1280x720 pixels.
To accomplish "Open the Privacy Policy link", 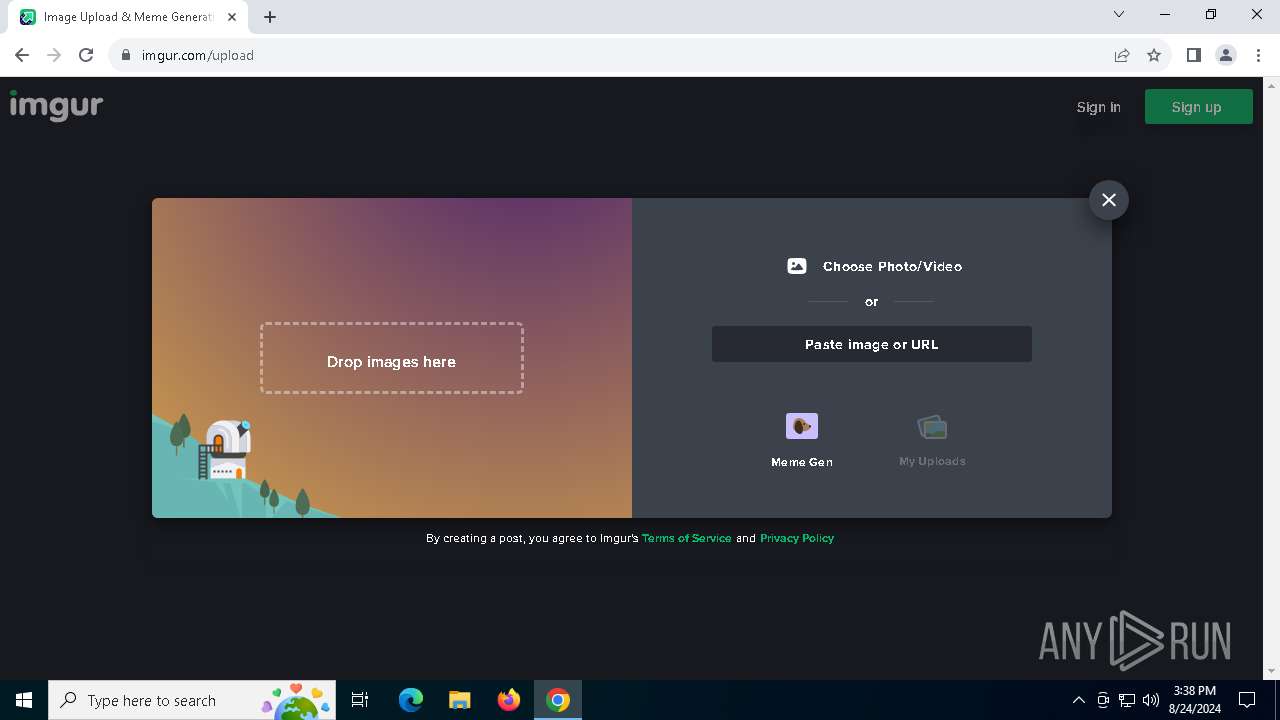I will click(x=797, y=538).
